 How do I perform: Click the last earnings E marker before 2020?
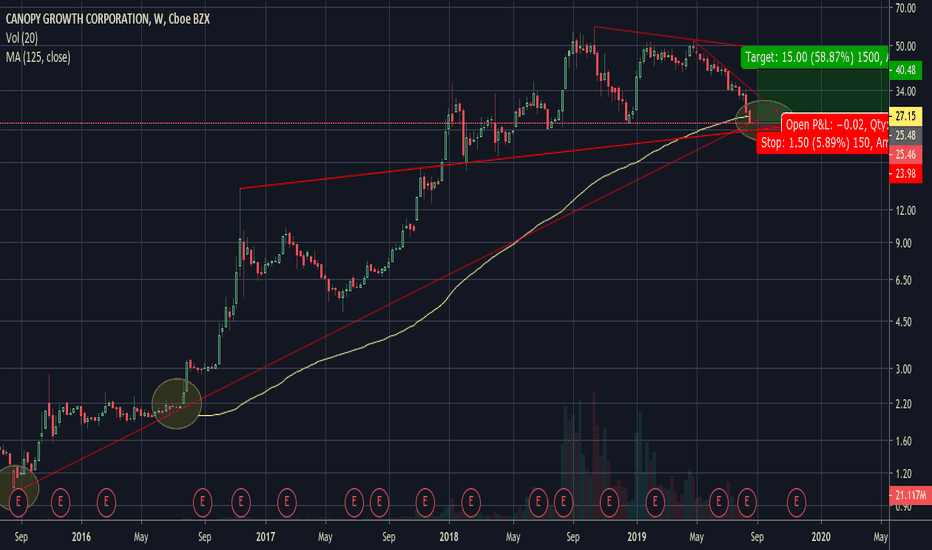click(x=796, y=502)
